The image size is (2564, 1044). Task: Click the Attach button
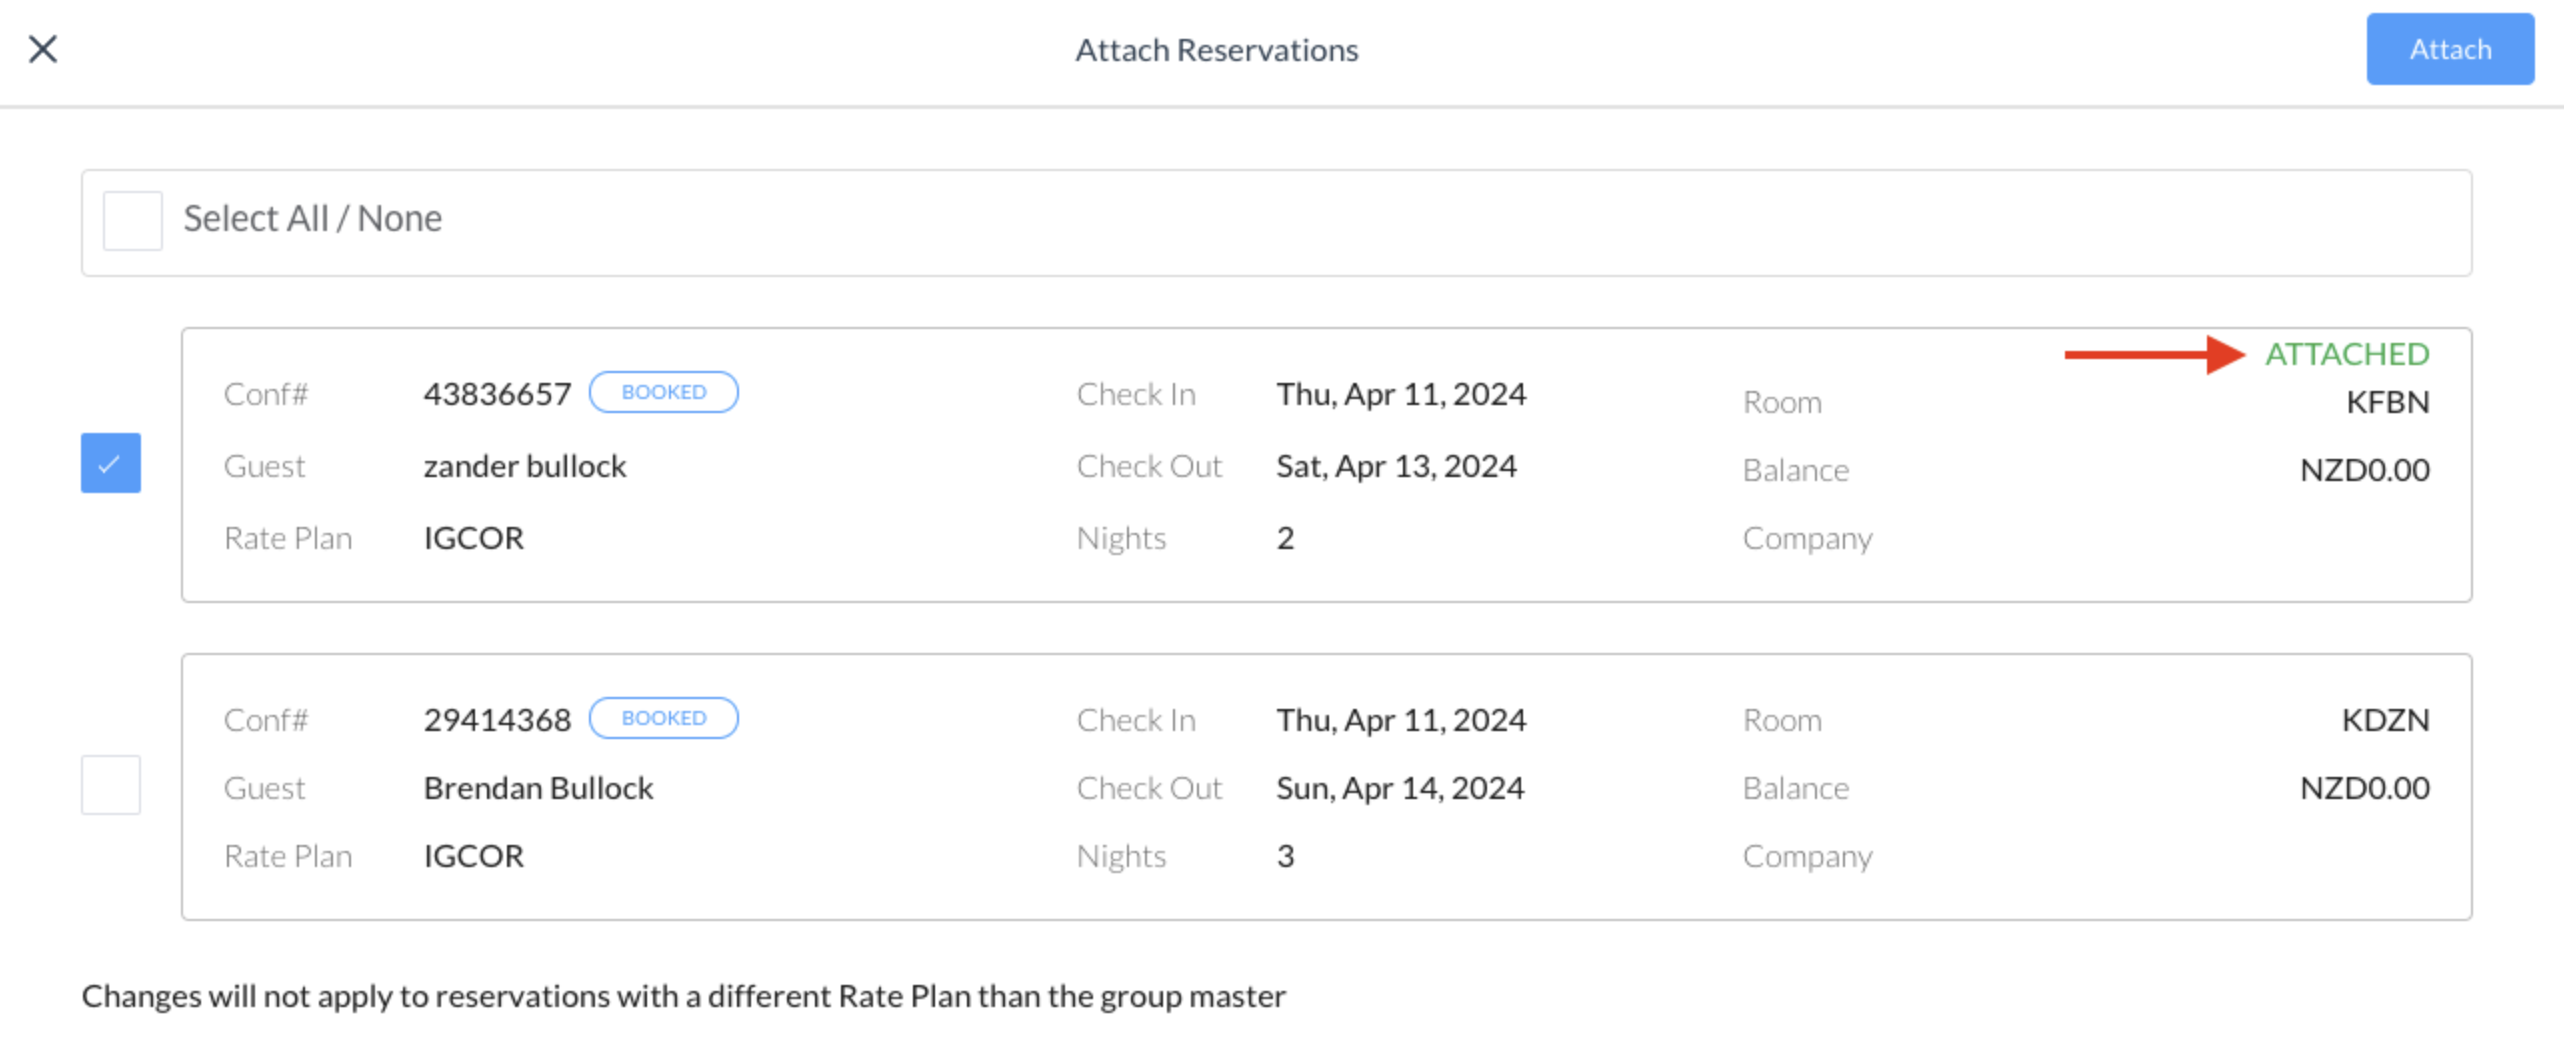pos(2449,49)
